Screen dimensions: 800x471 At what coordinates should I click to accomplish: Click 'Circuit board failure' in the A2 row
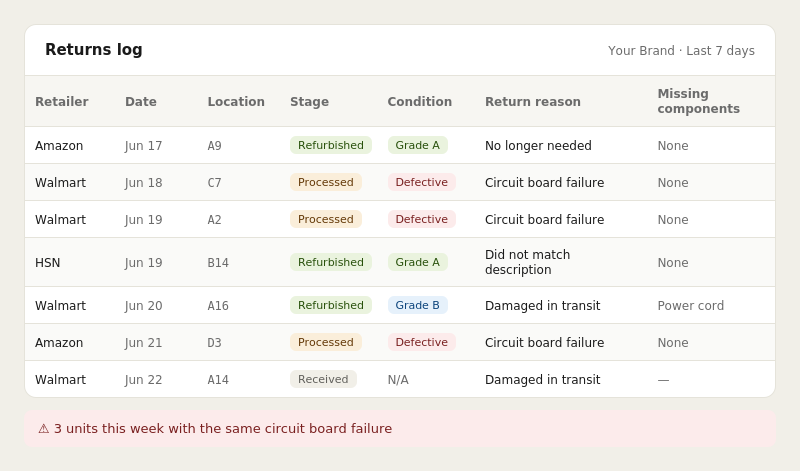pos(544,219)
